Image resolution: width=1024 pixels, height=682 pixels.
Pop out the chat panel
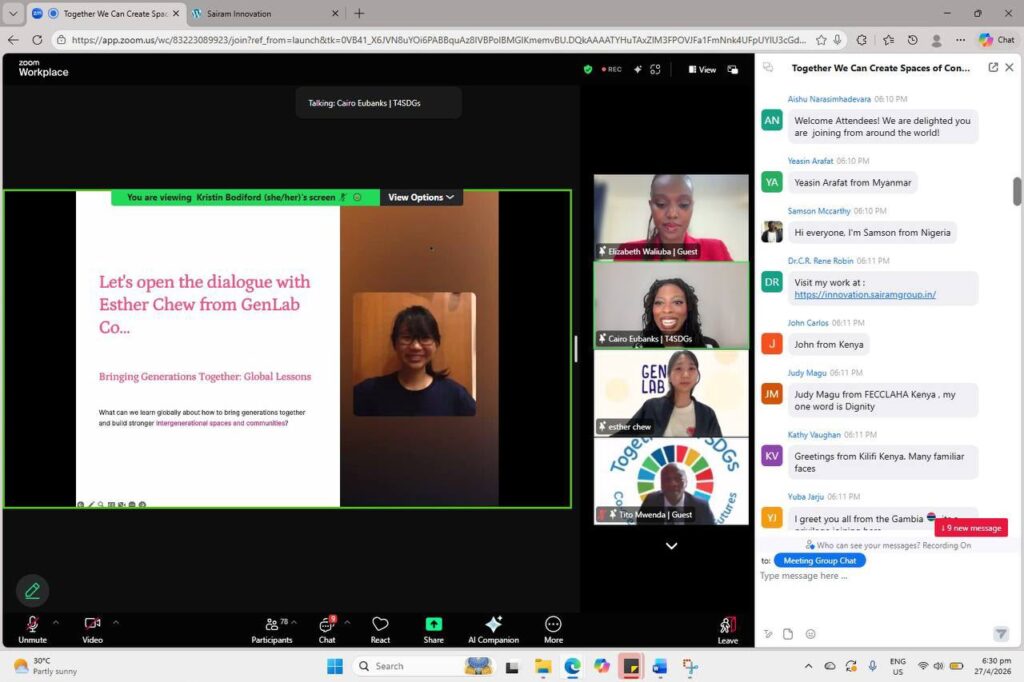[993, 67]
